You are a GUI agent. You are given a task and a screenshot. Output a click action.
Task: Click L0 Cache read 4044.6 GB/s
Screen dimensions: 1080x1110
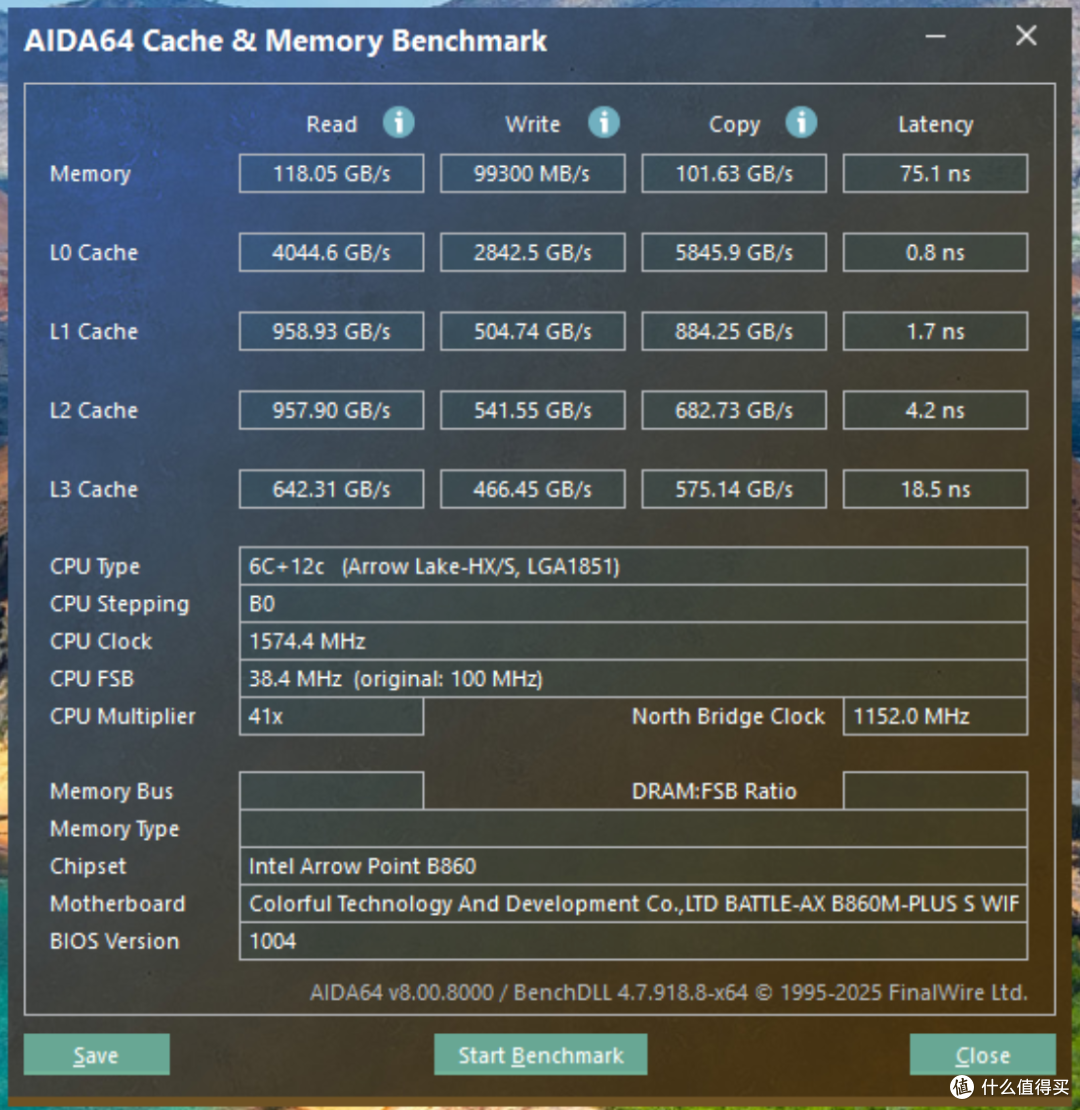pyautogui.click(x=331, y=252)
